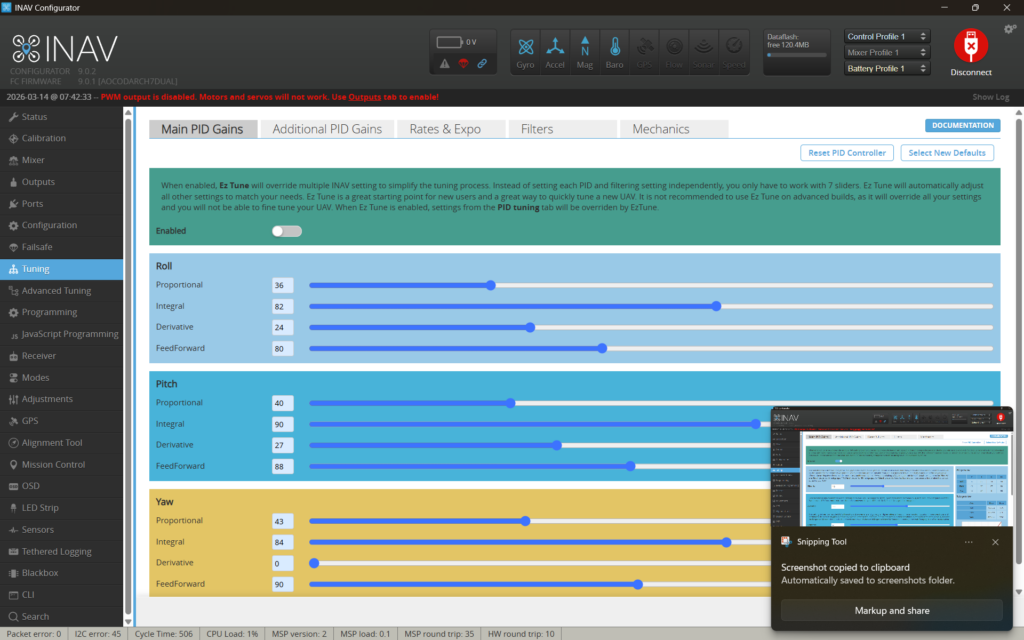
Task: Open the Blackbox sidebar item
Action: (40, 573)
